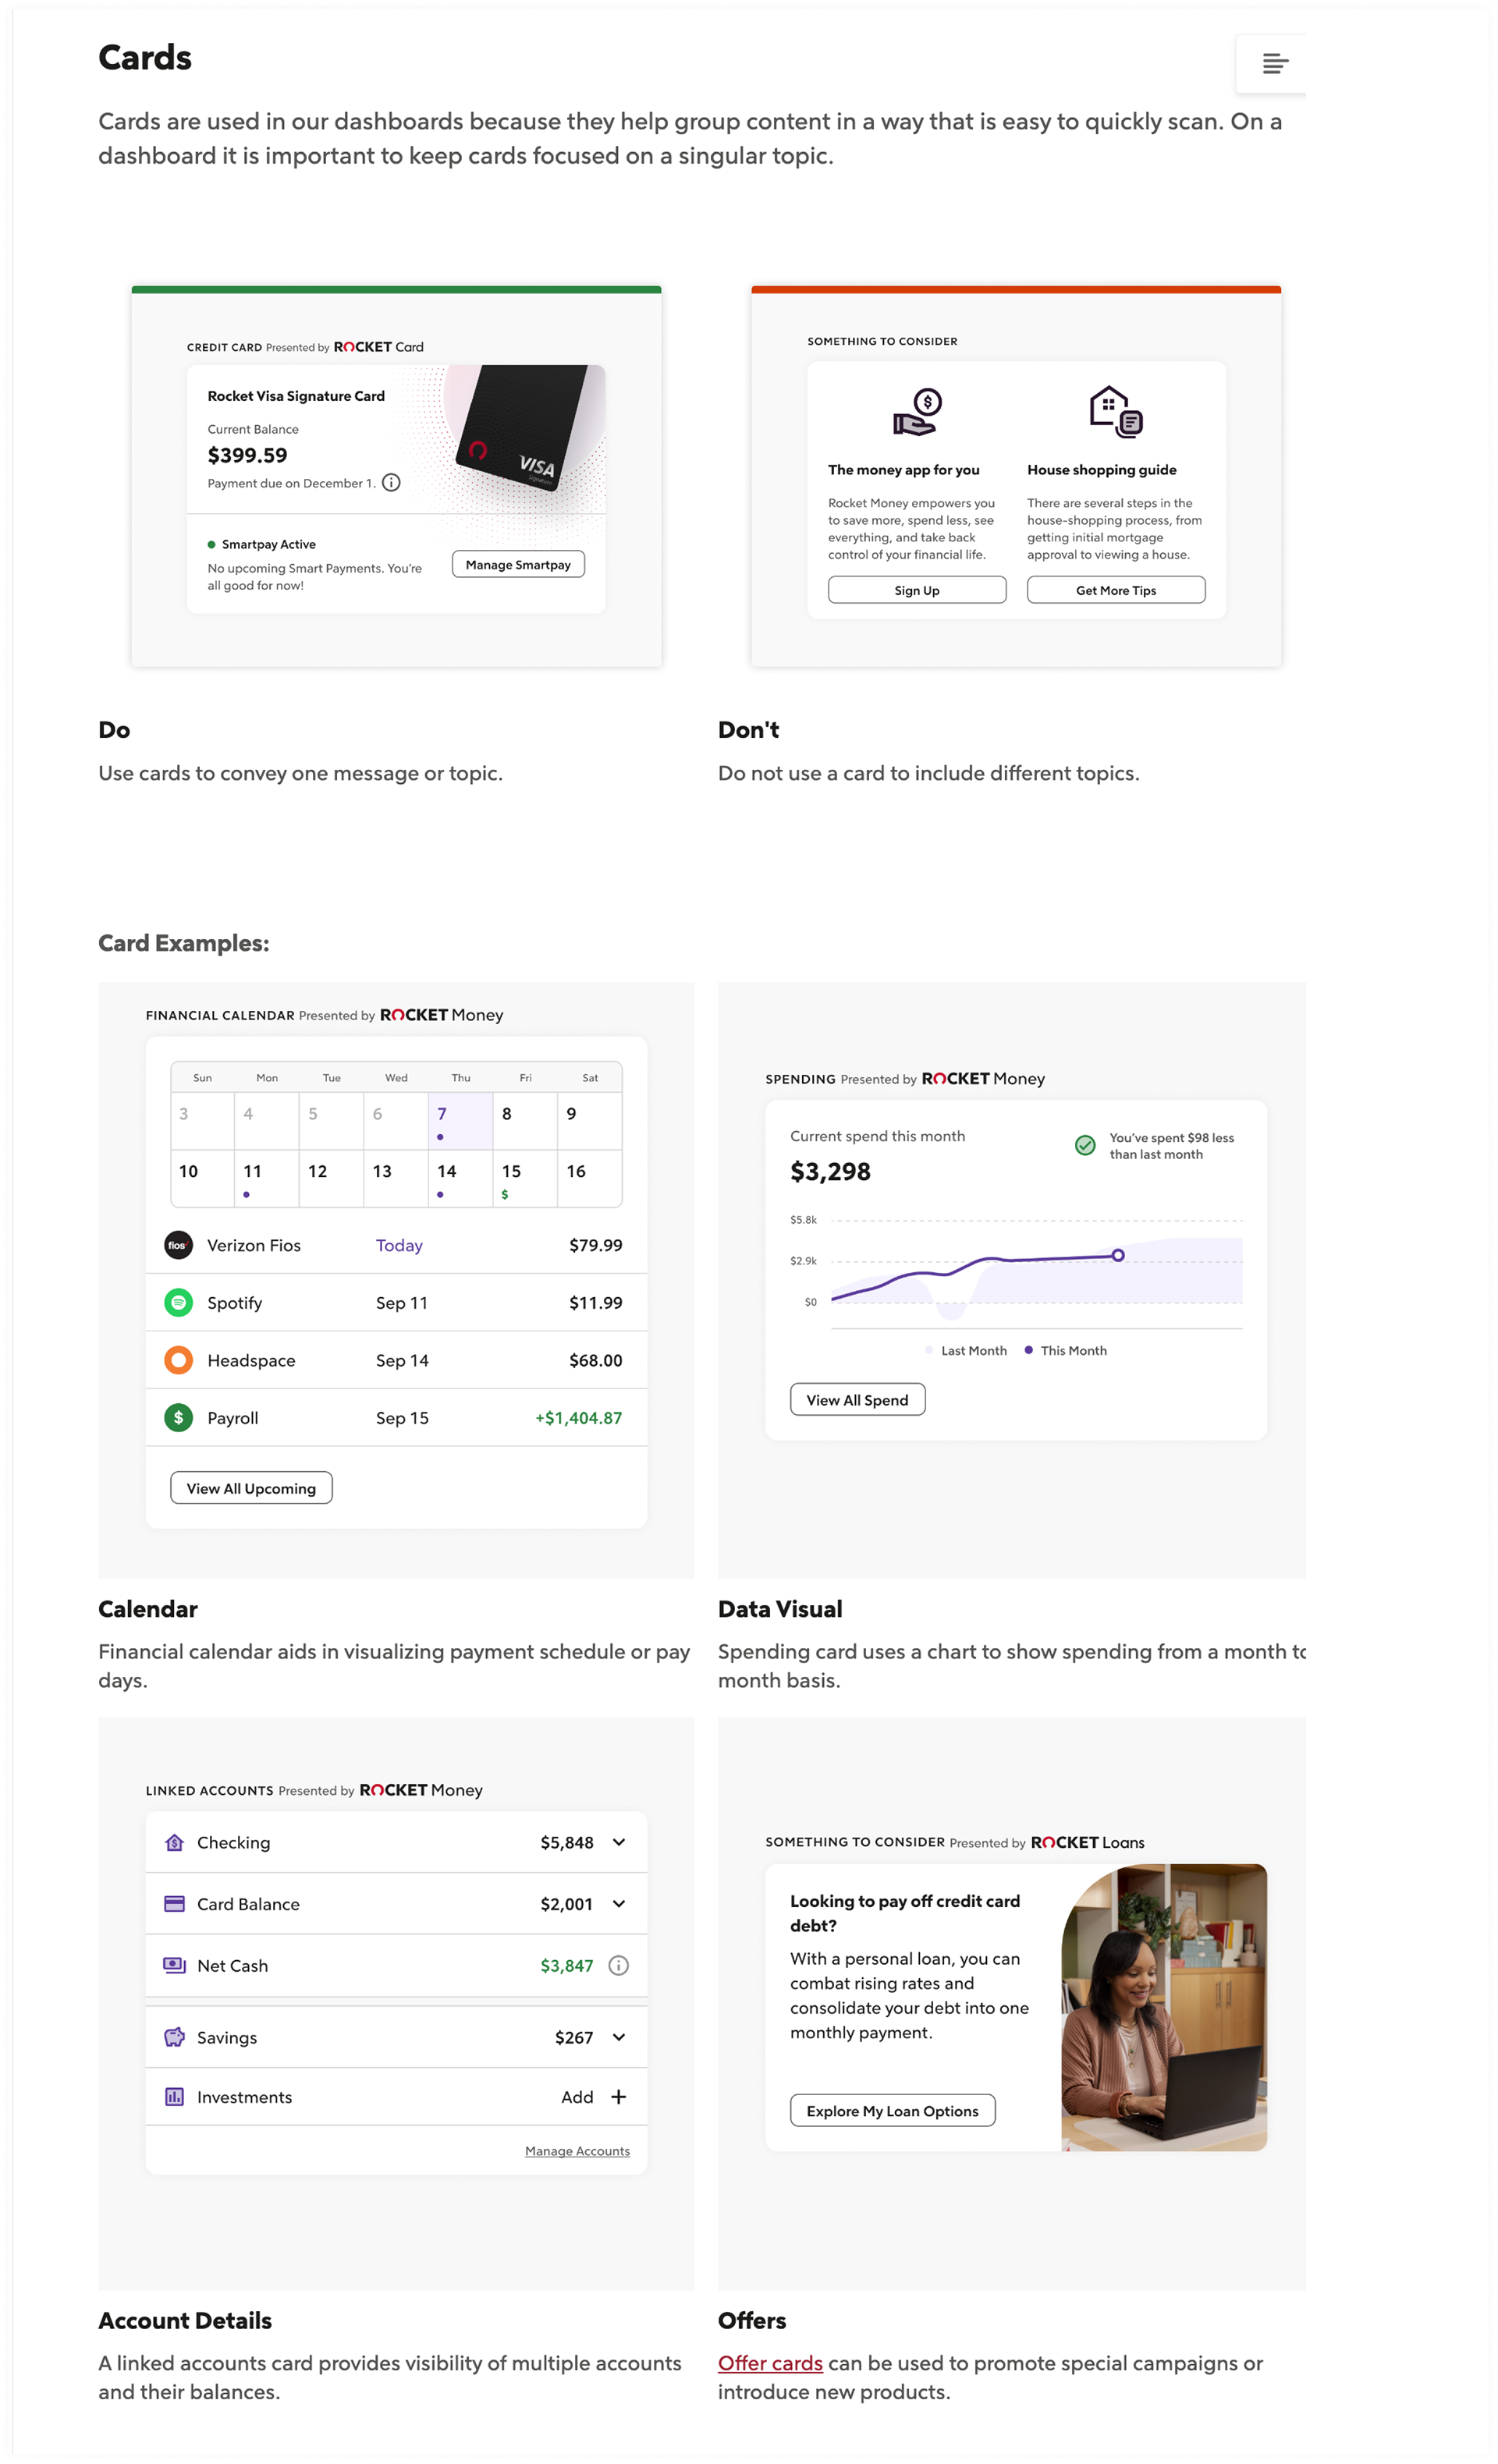Image resolution: width=1498 pixels, height=2464 pixels.
Task: Click the Headspace orange circle icon
Action: click(x=178, y=1360)
